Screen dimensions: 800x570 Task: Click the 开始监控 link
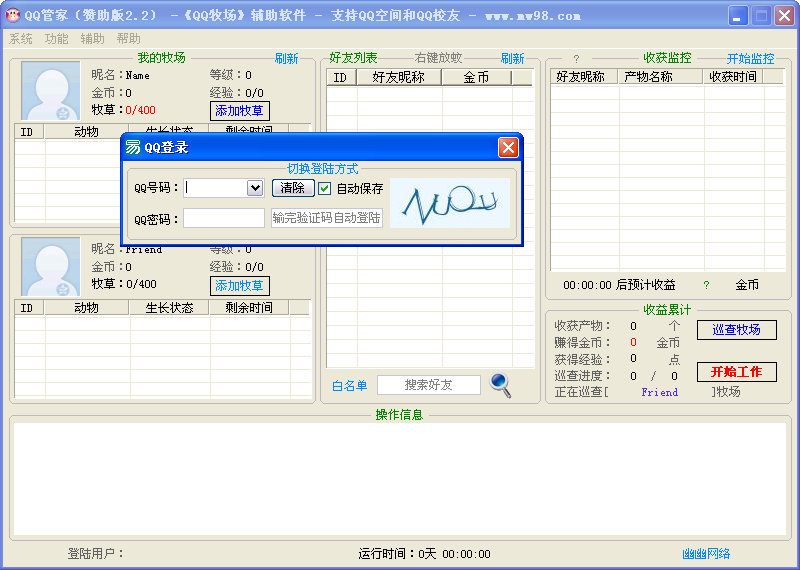750,59
